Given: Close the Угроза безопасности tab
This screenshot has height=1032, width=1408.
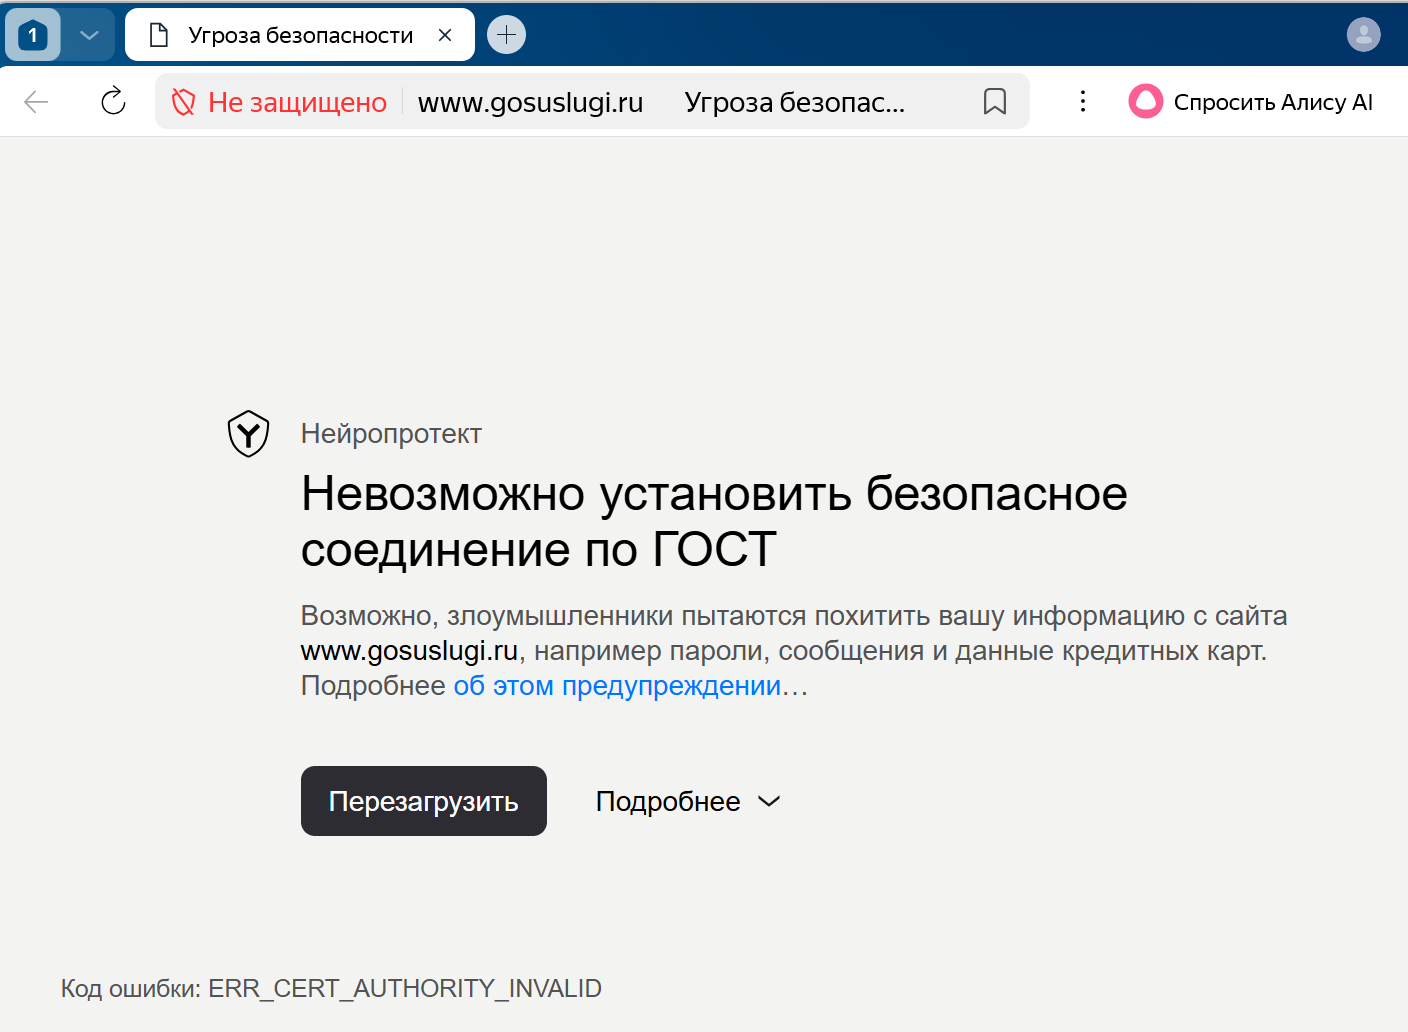Looking at the screenshot, I should (445, 35).
